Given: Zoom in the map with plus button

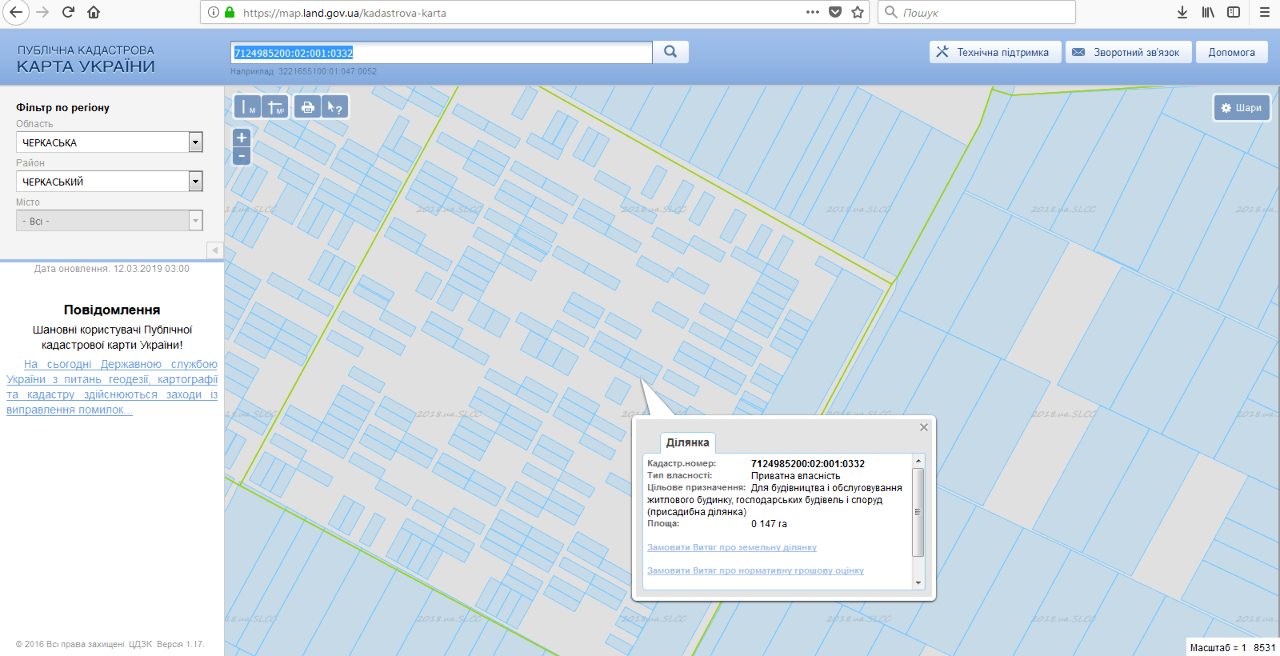Looking at the screenshot, I should 241,137.
